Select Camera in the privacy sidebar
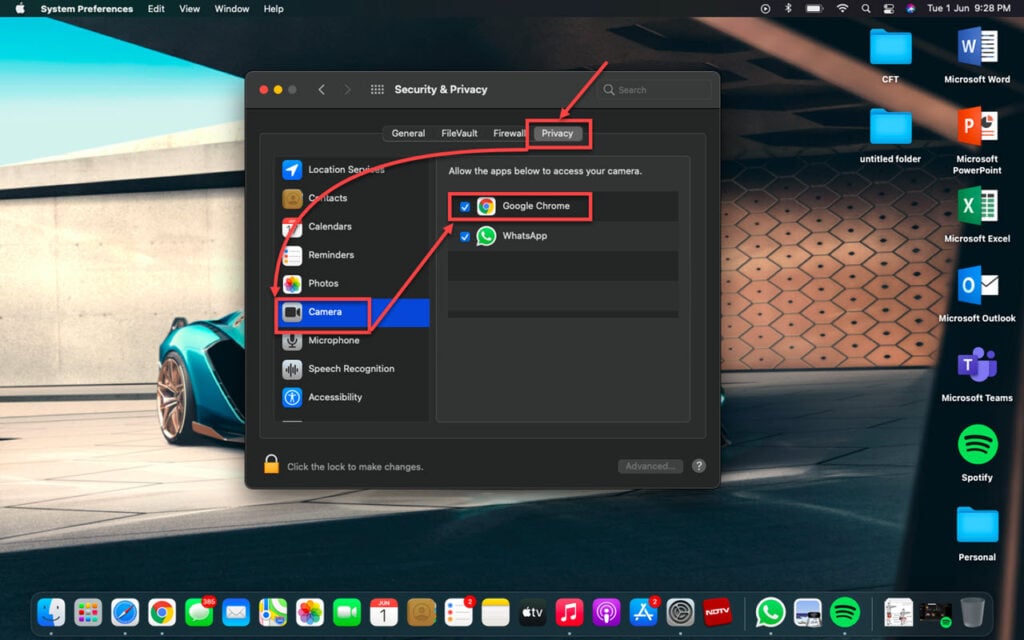1024x640 pixels. click(353, 312)
